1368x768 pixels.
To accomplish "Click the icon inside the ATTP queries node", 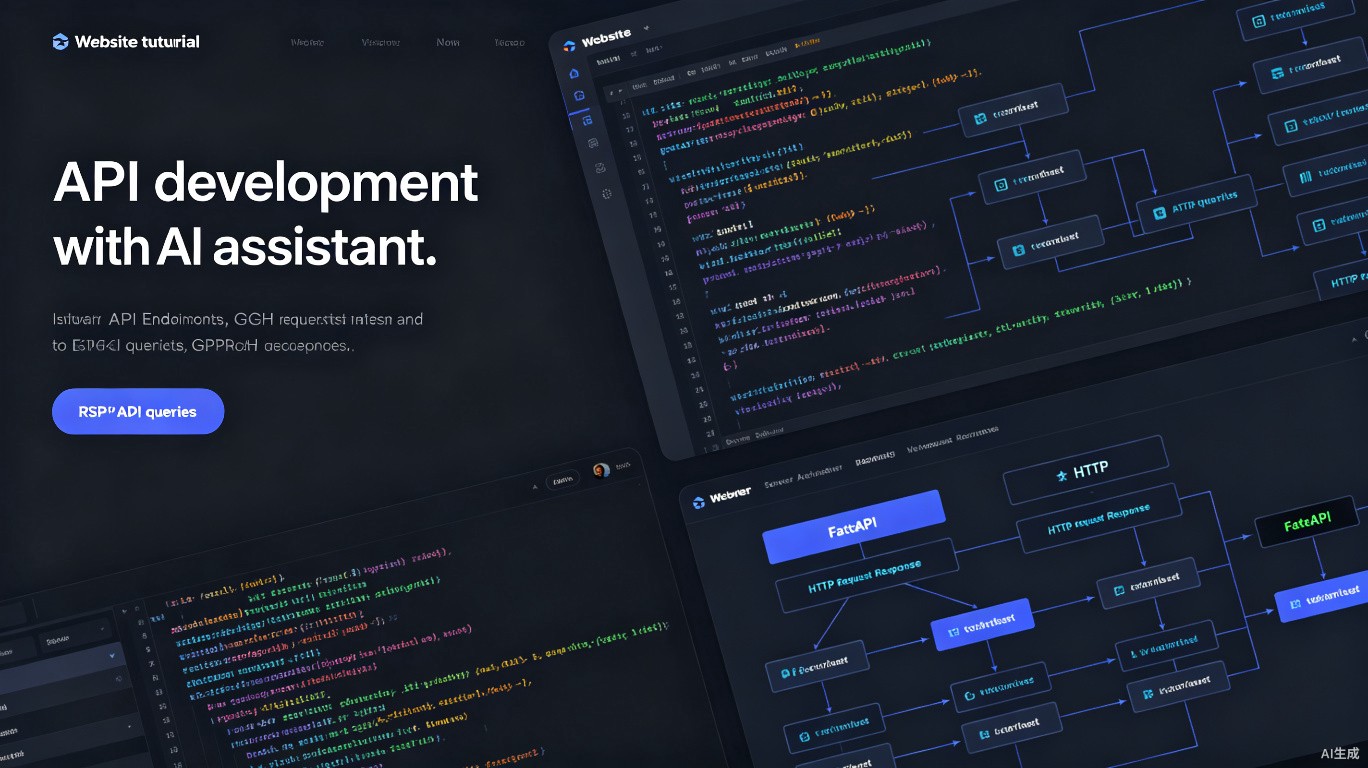I will coord(1162,212).
